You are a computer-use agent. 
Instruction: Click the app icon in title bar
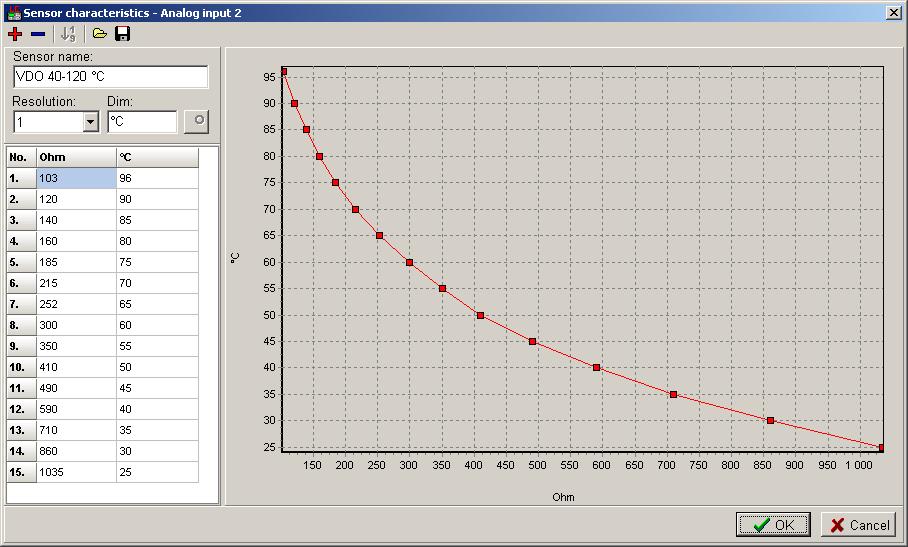point(12,12)
